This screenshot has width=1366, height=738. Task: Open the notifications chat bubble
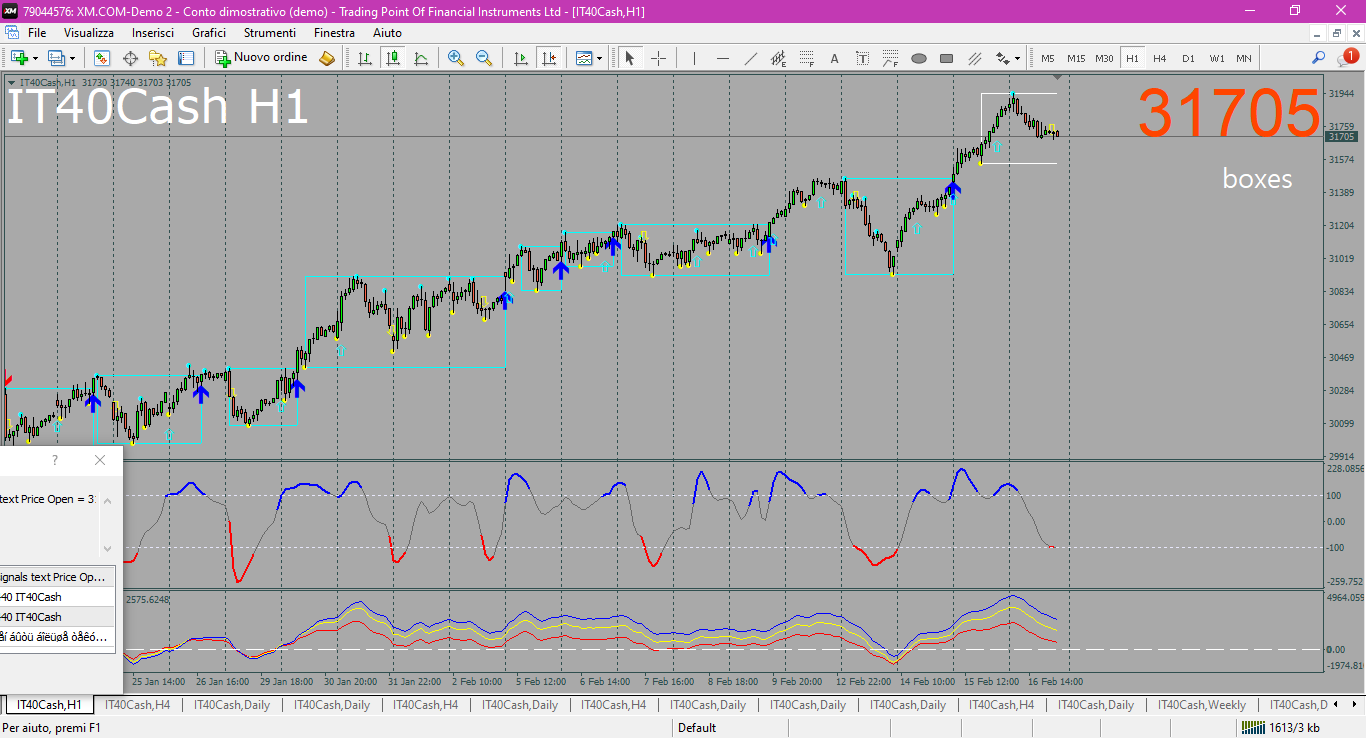pyautogui.click(x=1346, y=58)
